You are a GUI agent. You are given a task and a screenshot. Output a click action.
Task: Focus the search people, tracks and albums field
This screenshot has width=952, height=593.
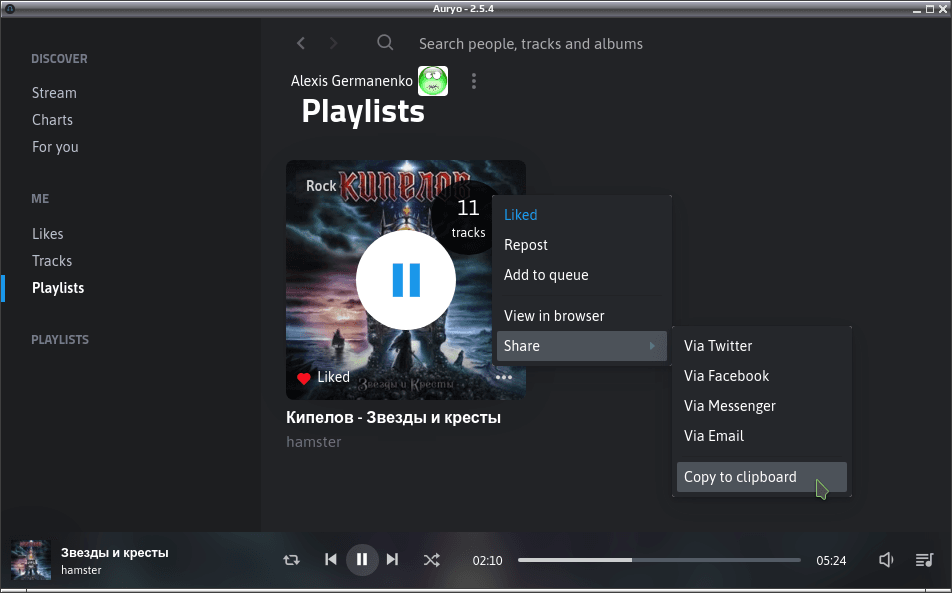point(531,44)
